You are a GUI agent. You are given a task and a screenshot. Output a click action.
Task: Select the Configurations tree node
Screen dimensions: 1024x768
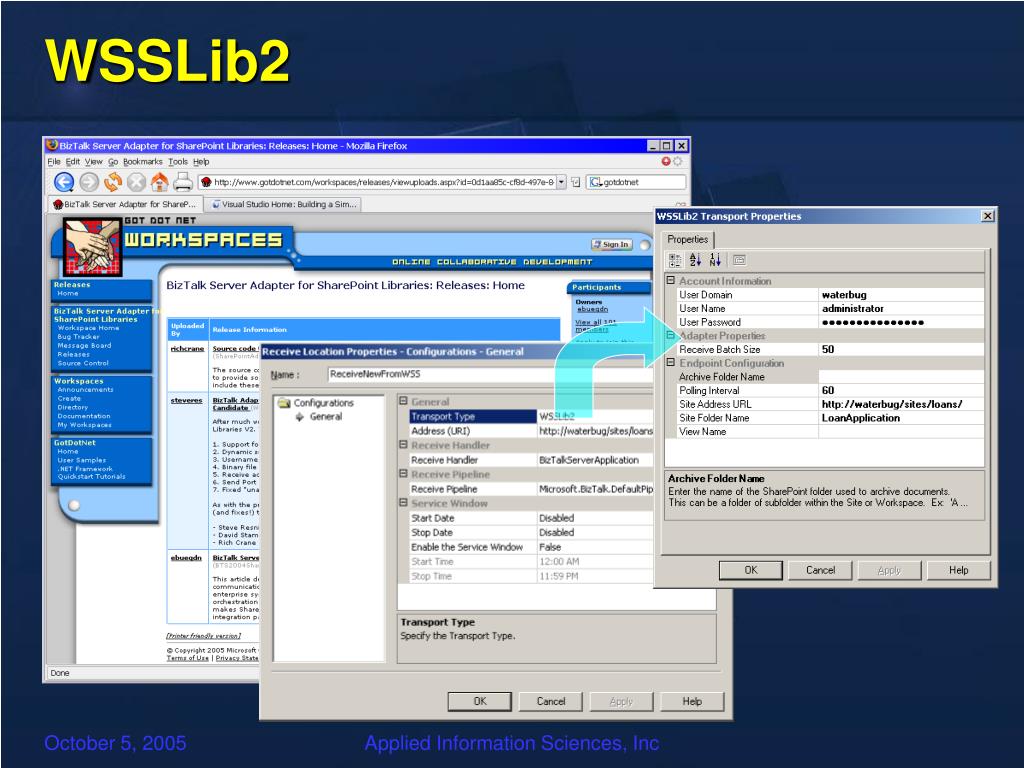point(323,403)
